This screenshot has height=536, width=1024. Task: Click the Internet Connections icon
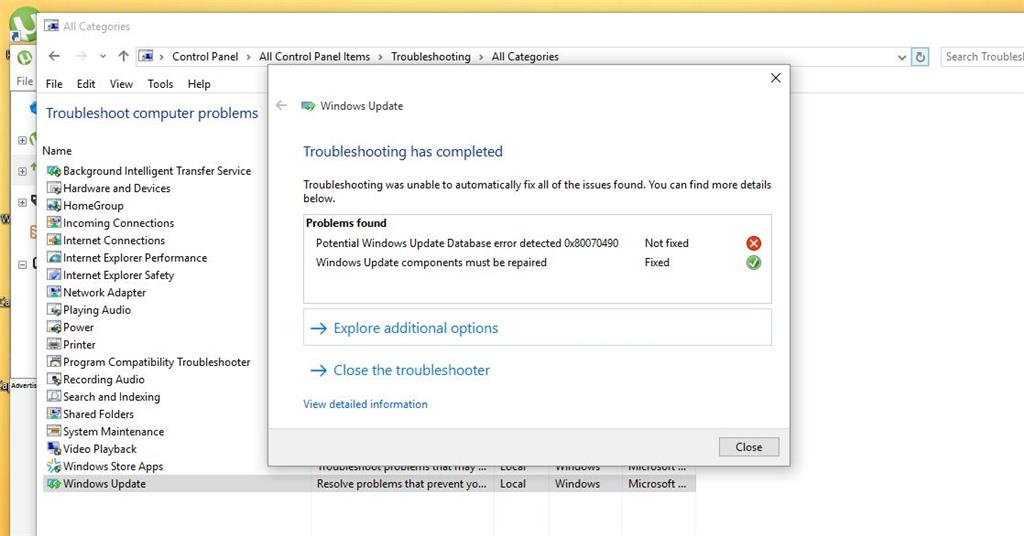click(54, 240)
